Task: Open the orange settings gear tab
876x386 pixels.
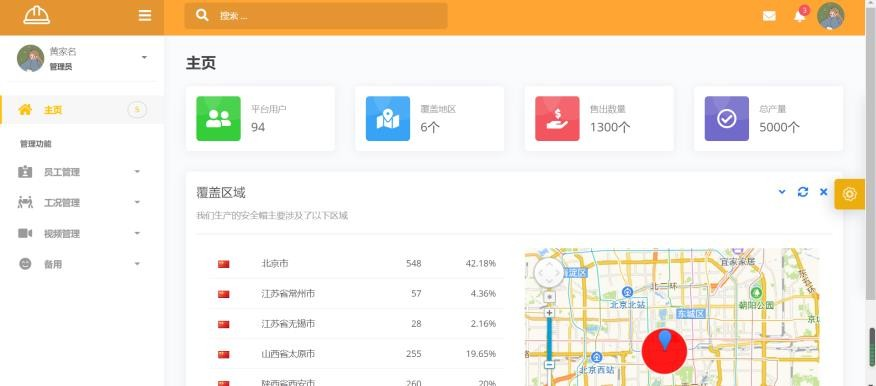Action: (850, 194)
